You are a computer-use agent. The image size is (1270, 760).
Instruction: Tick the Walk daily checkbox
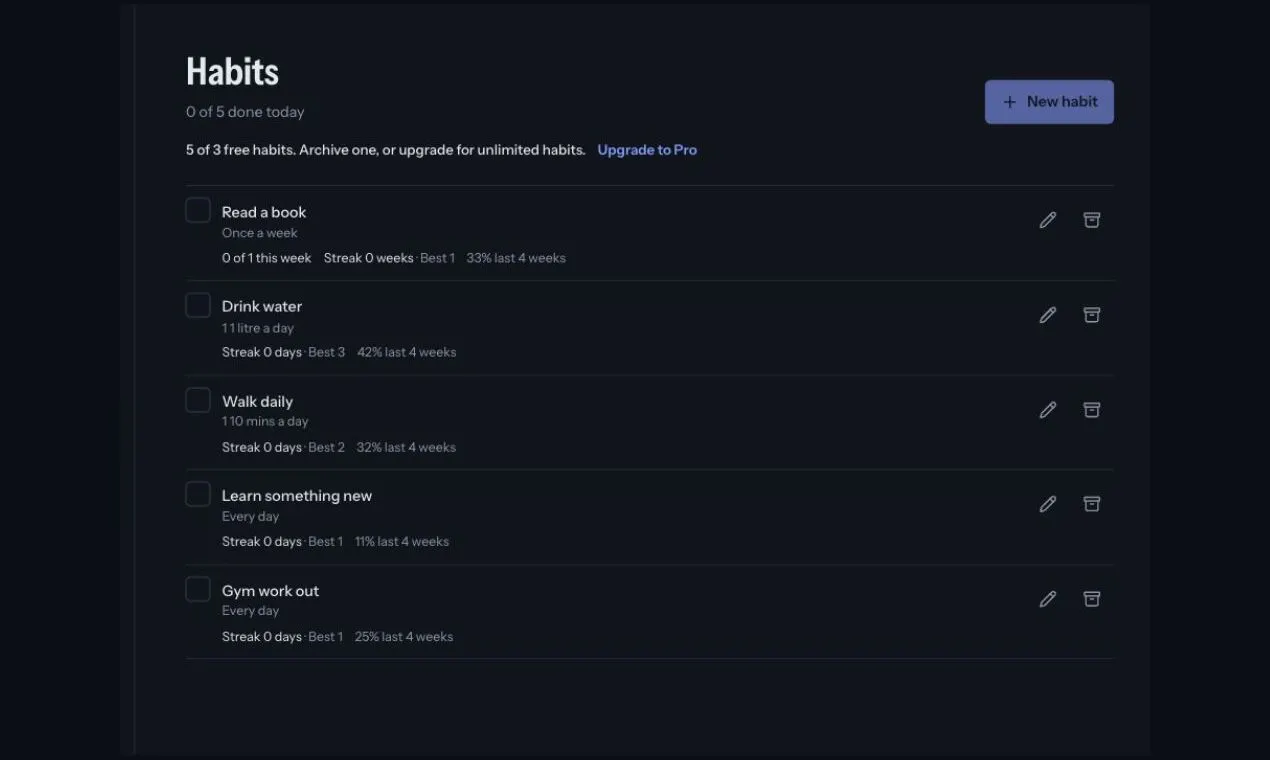point(198,400)
